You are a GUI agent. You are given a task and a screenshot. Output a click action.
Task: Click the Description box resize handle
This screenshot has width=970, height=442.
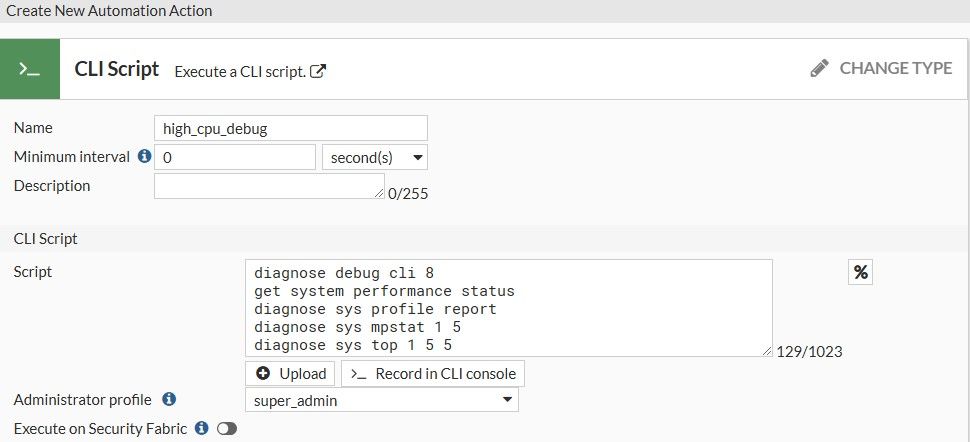[379, 193]
